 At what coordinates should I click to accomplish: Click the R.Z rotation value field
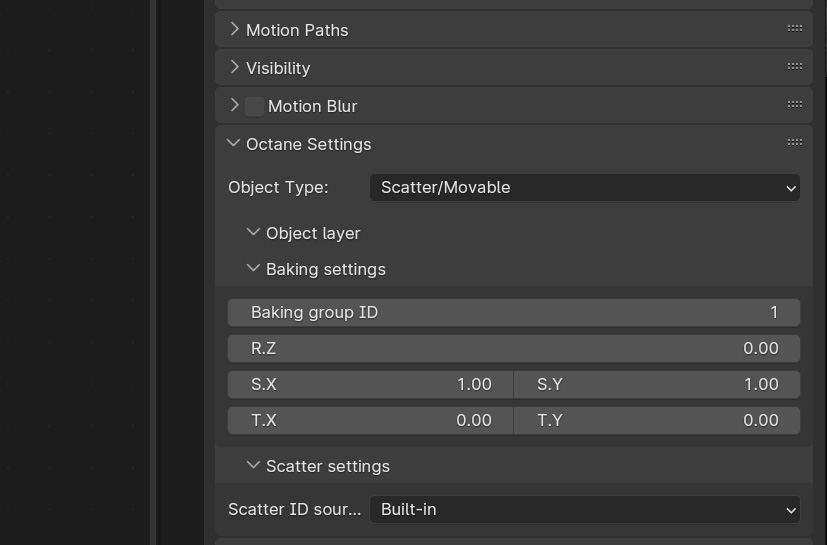coord(513,348)
